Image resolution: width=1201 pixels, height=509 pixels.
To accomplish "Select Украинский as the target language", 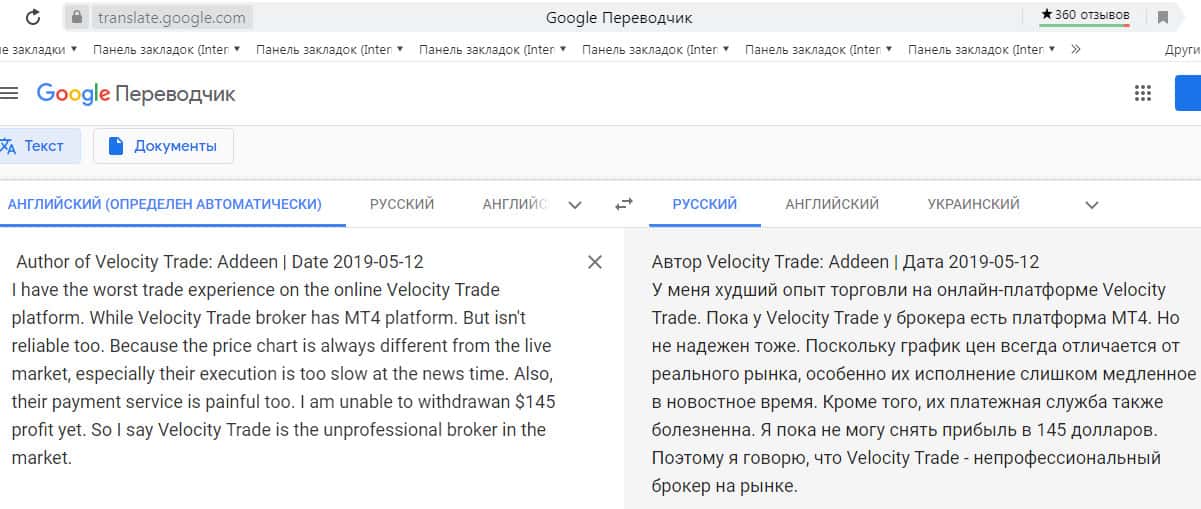I will (x=973, y=204).
